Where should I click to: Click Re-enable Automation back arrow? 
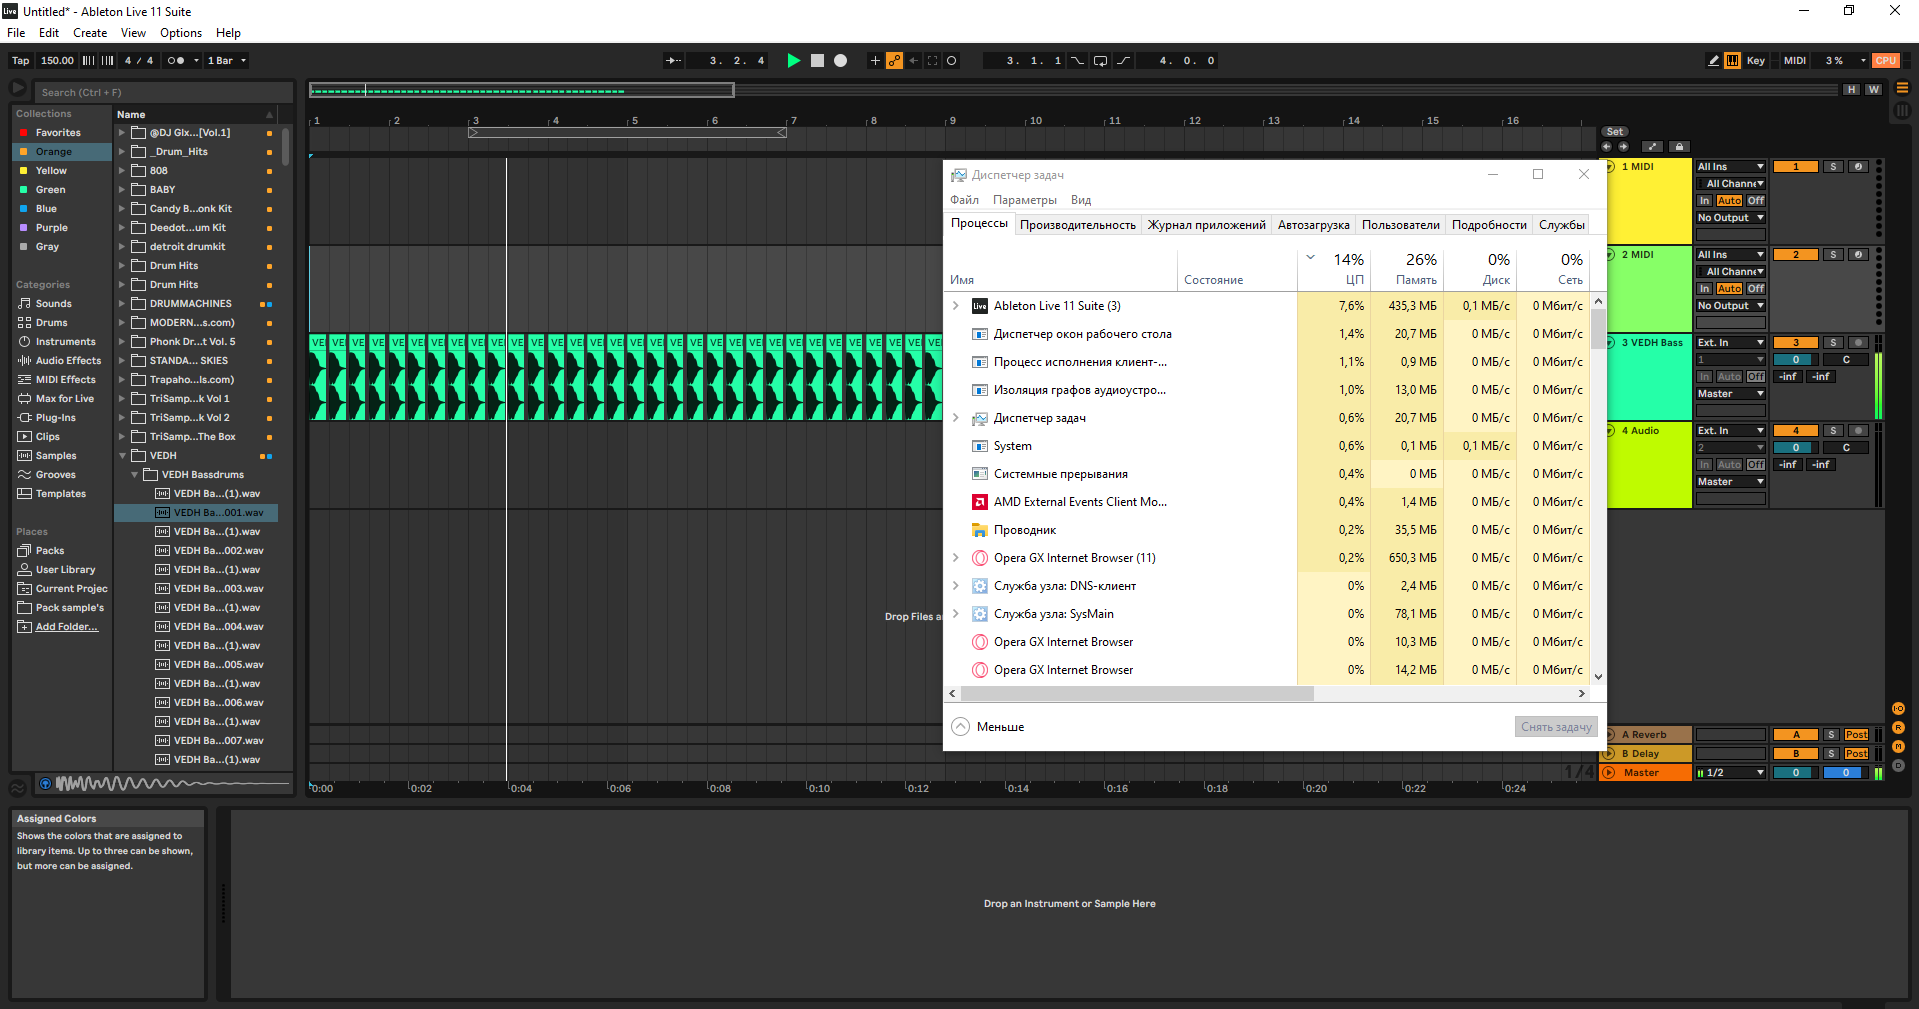[913, 61]
